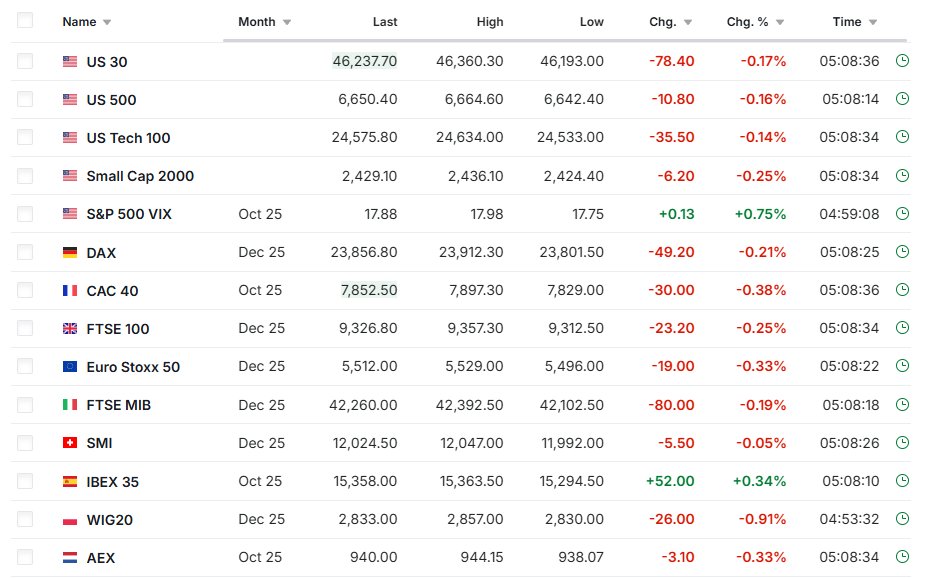Click the +52.00 change for IBEX 35
The height and width of the screenshot is (578, 929).
670,481
